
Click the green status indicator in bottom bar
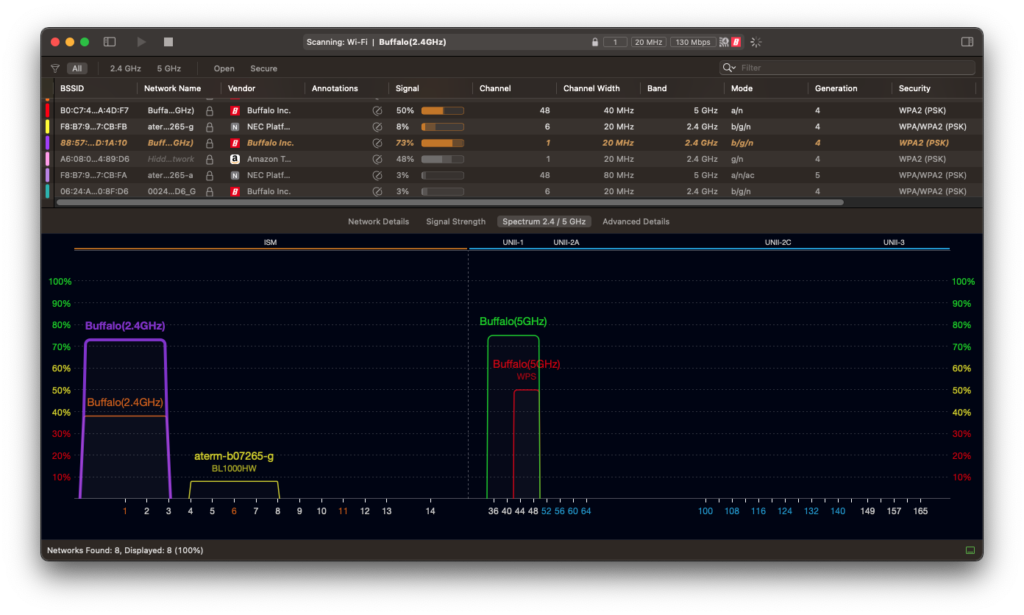(970, 550)
